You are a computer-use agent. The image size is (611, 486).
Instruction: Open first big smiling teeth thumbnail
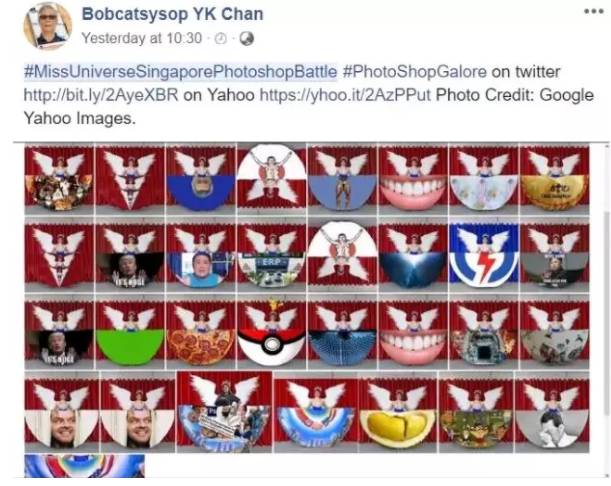tap(413, 180)
